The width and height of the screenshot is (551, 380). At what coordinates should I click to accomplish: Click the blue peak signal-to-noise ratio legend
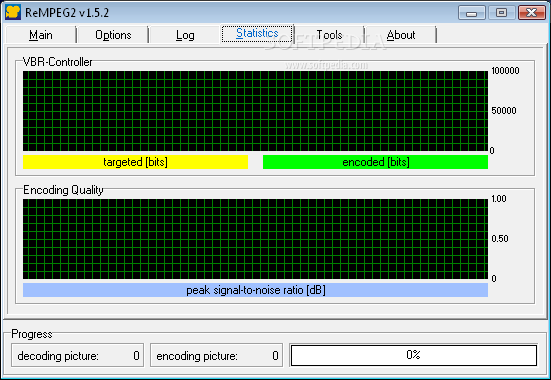tap(255, 290)
